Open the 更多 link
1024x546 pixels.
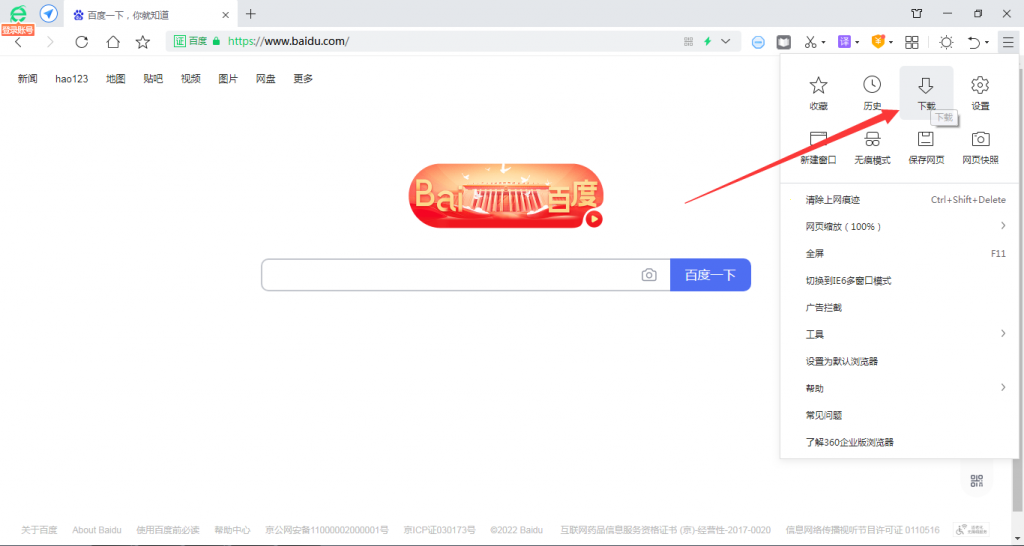point(303,78)
